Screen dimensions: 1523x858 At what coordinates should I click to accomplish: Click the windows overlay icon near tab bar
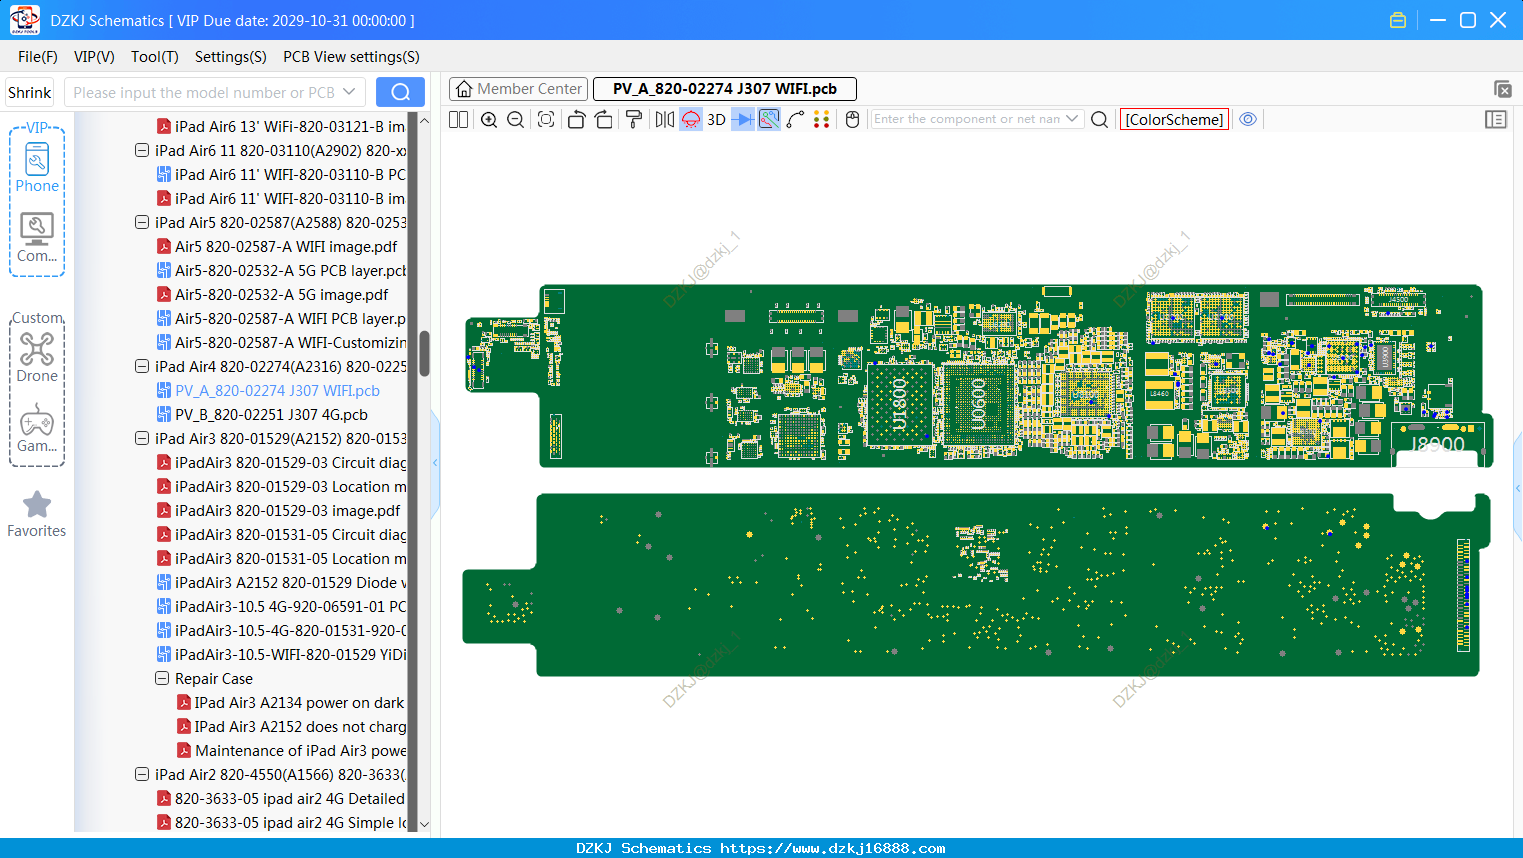[1502, 89]
